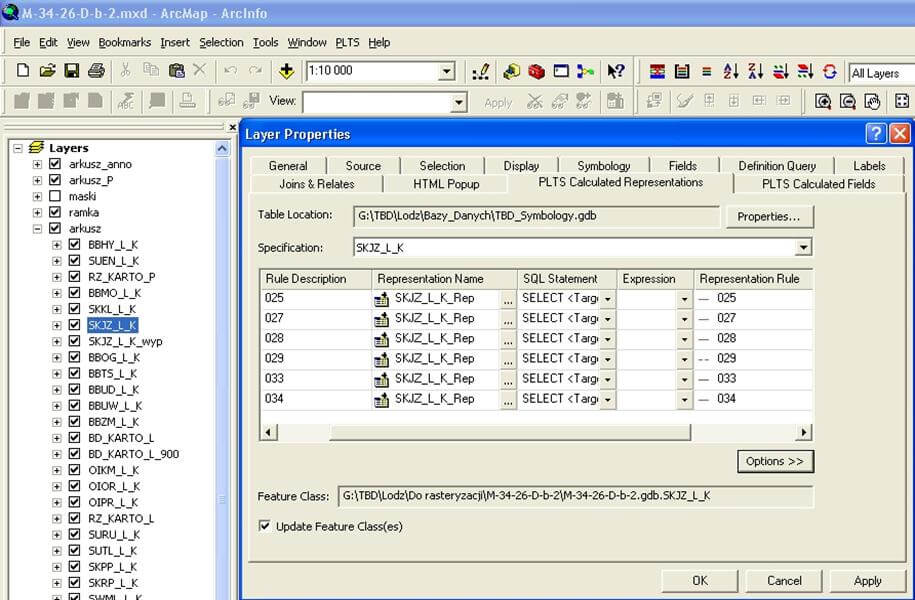Click the yellow Layers stack icon

pos(36,147)
